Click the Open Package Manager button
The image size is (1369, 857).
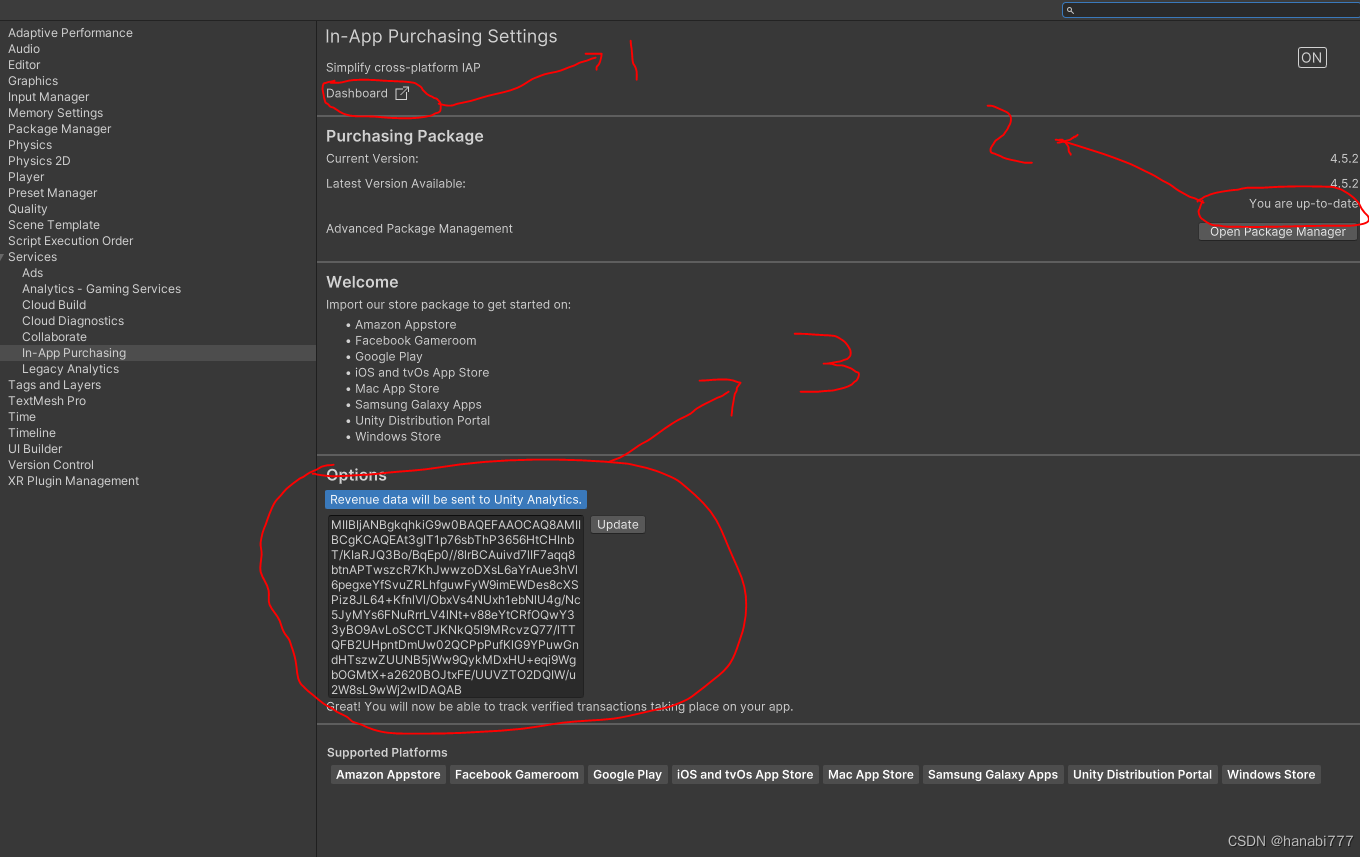pos(1278,232)
